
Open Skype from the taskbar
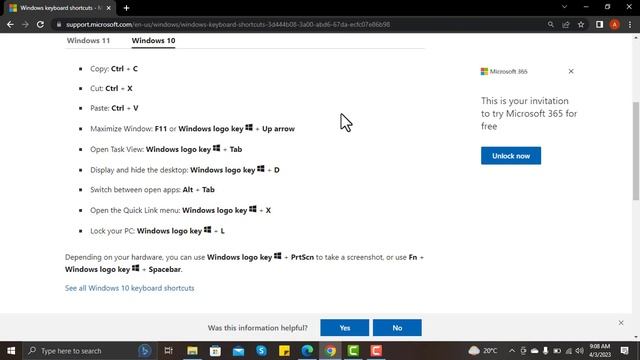[261, 351]
